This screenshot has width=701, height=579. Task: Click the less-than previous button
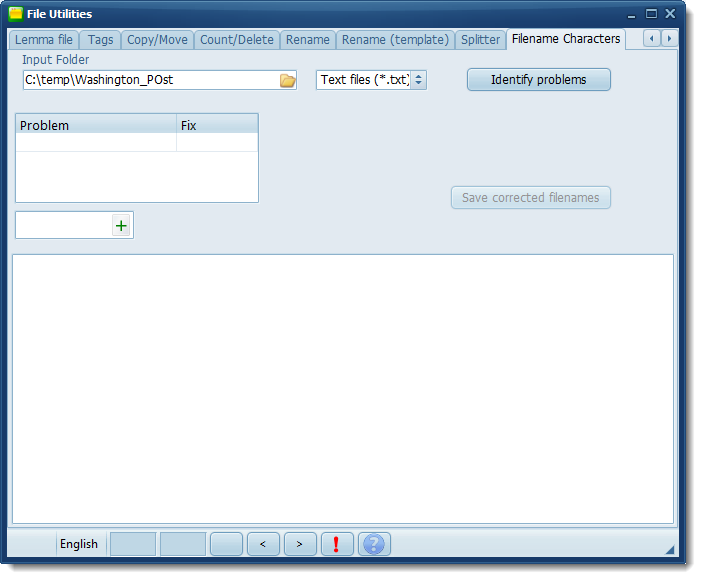point(263,544)
